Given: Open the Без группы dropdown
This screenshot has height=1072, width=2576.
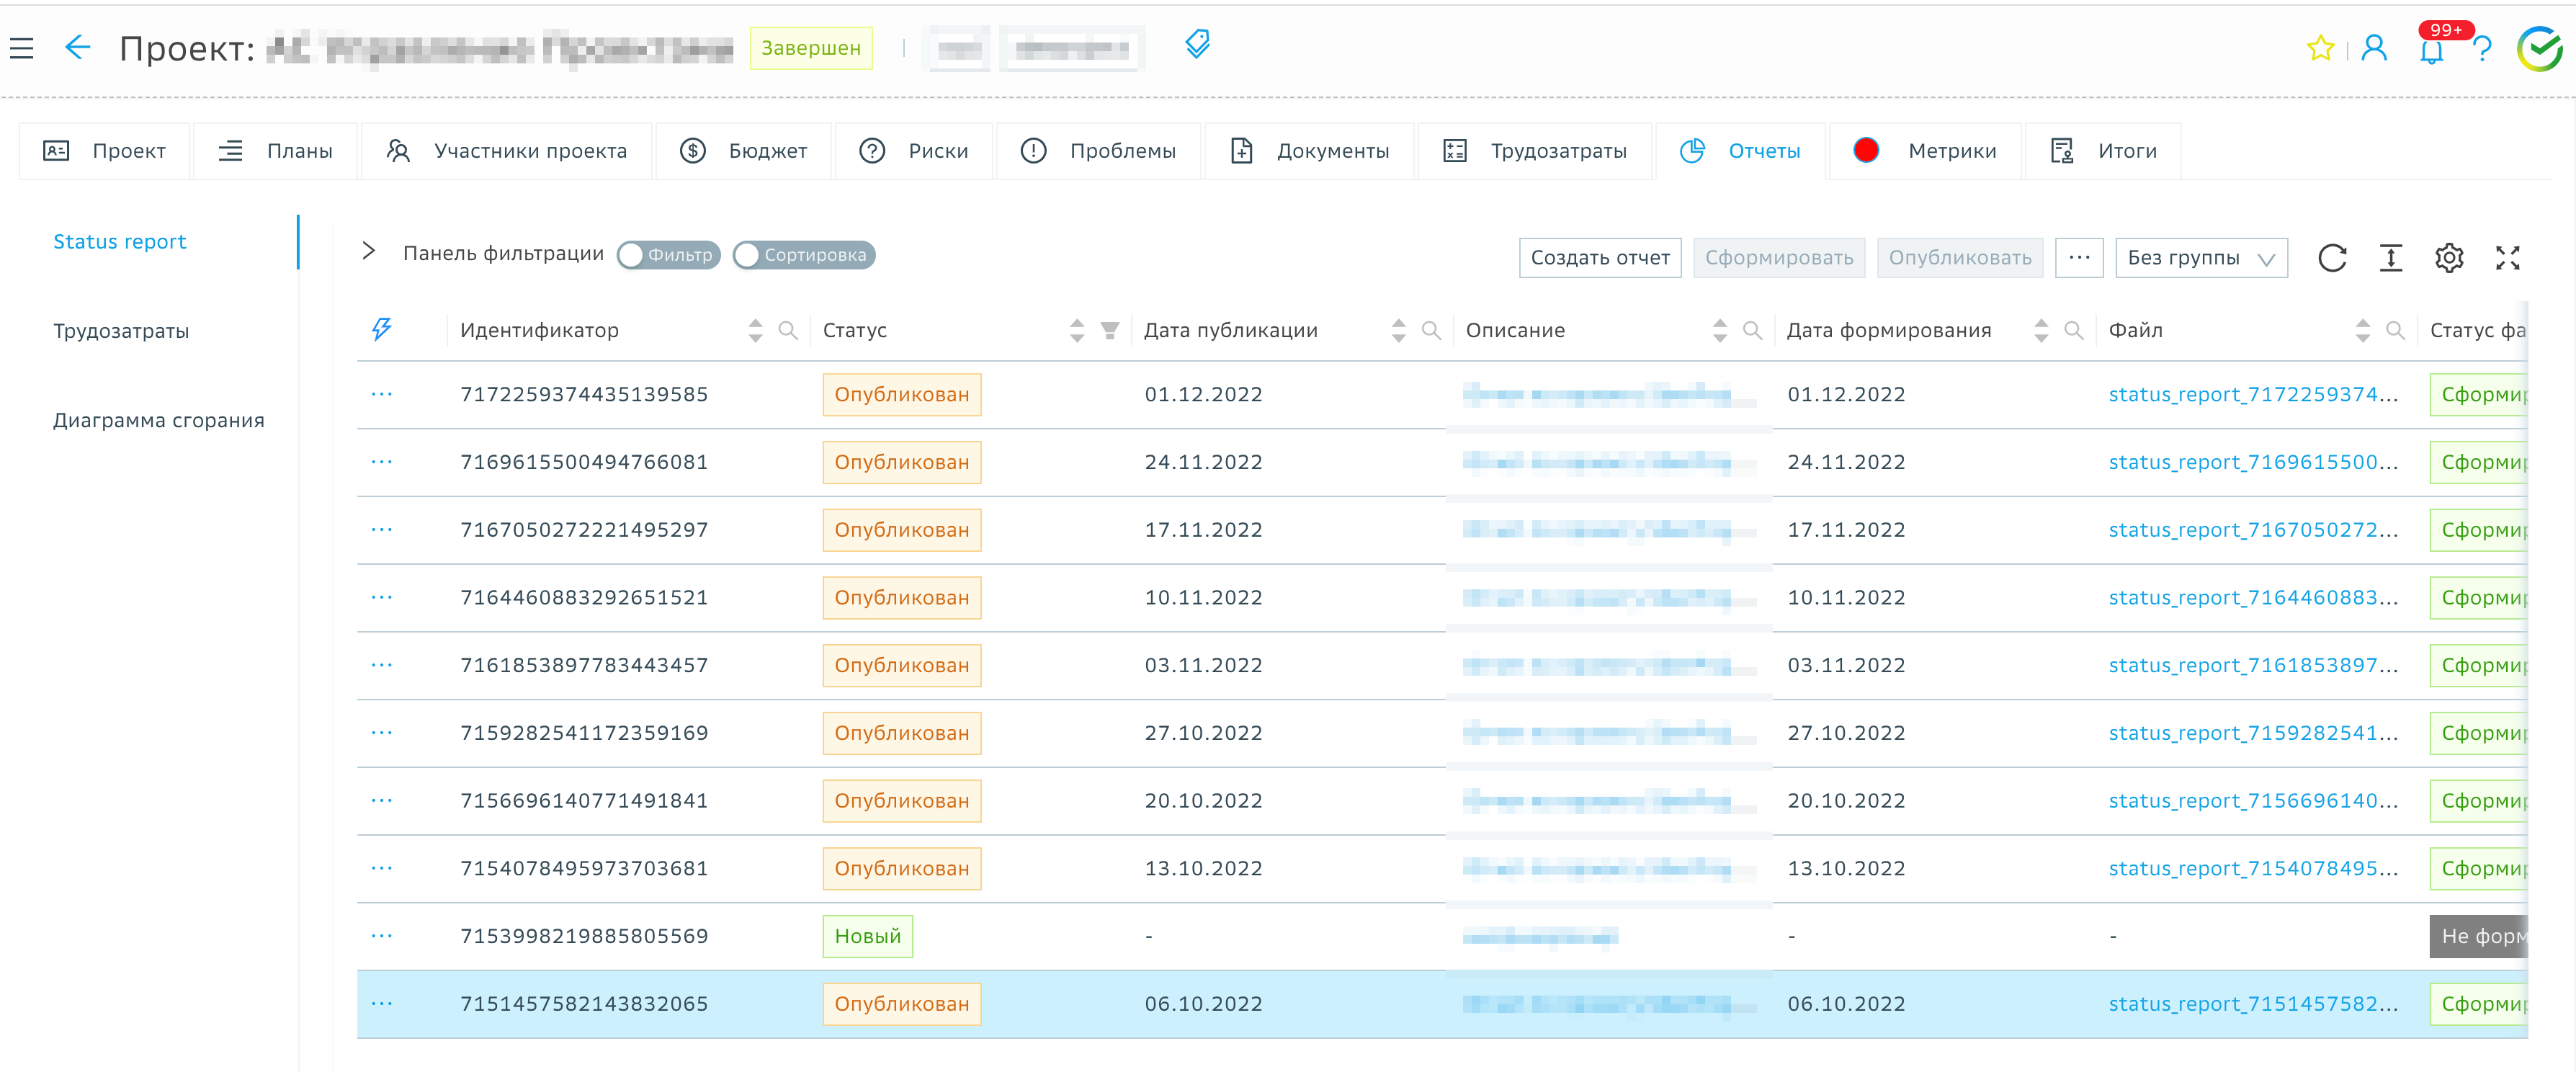Looking at the screenshot, I should pos(2201,258).
